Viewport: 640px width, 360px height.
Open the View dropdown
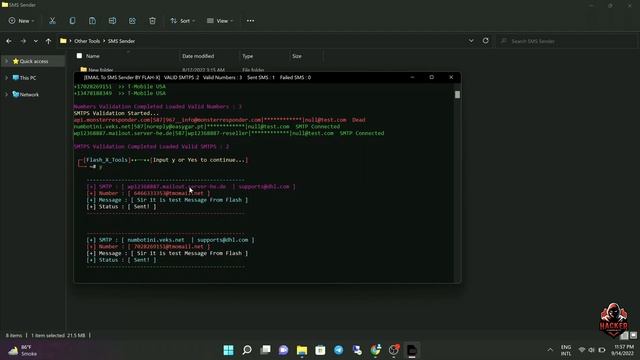tap(220, 21)
